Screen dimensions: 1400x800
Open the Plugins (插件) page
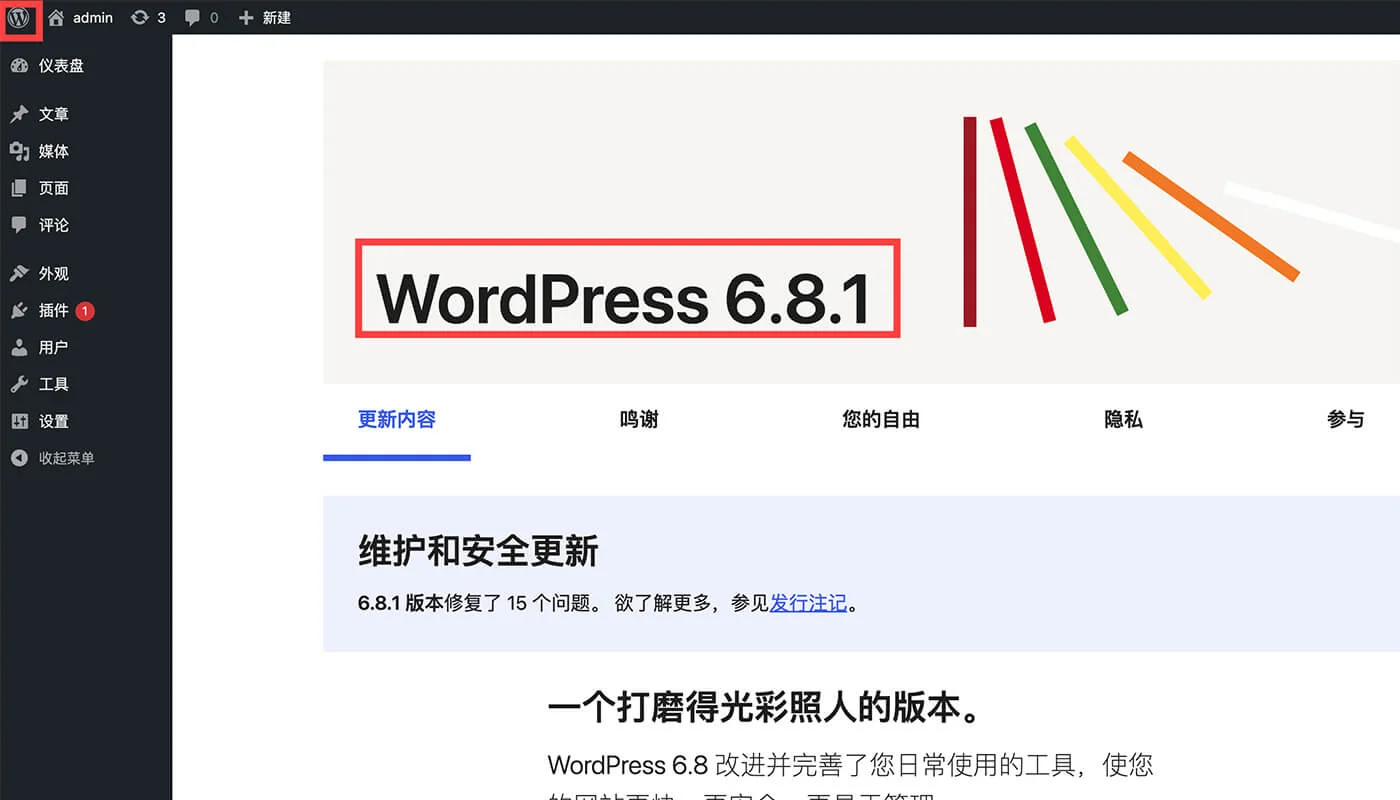click(x=52, y=310)
